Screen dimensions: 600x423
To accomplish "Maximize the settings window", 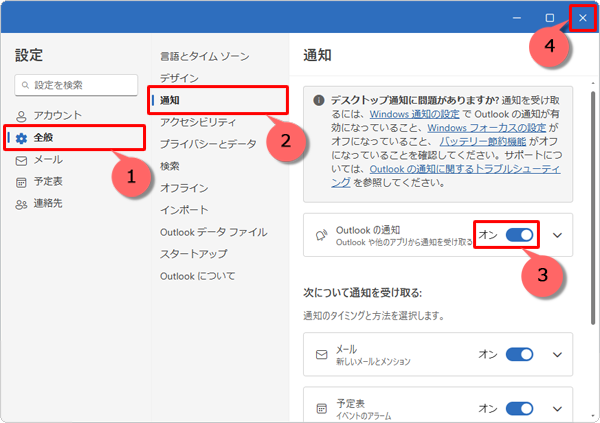I will tap(550, 18).
